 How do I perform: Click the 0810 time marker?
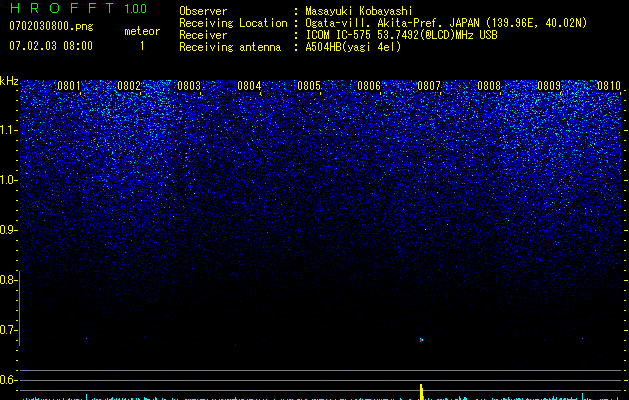click(609, 86)
